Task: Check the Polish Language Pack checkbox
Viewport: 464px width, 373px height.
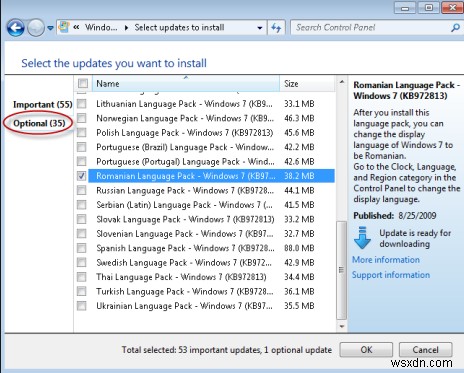Action: coord(81,133)
